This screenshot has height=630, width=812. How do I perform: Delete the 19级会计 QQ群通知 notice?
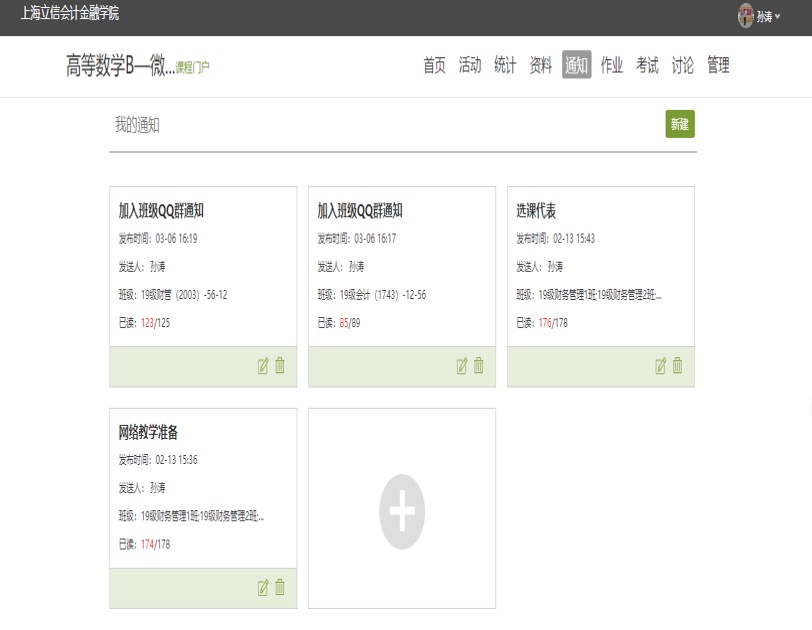(479, 366)
